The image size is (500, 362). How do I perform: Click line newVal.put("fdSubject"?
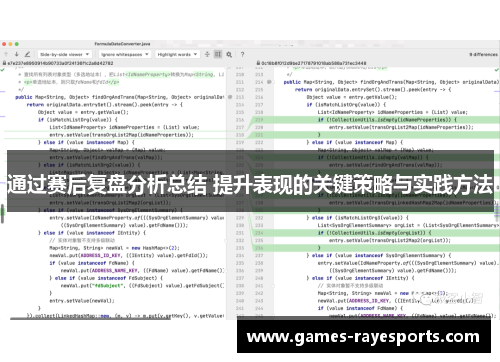coord(142,286)
